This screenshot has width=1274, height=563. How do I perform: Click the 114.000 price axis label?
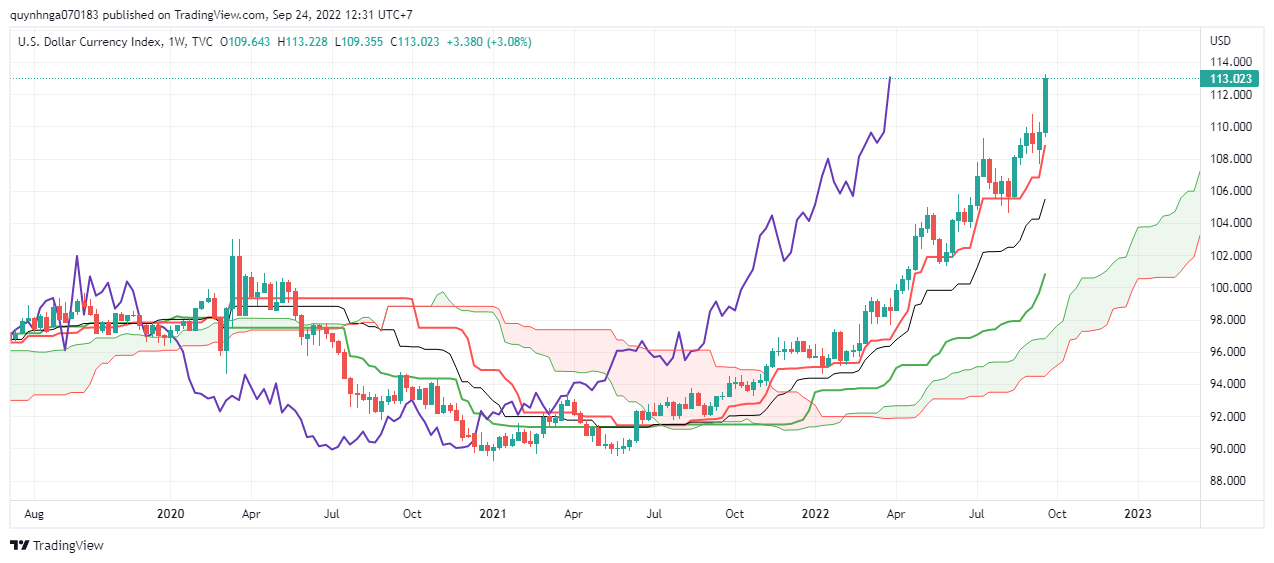pyautogui.click(x=1231, y=63)
